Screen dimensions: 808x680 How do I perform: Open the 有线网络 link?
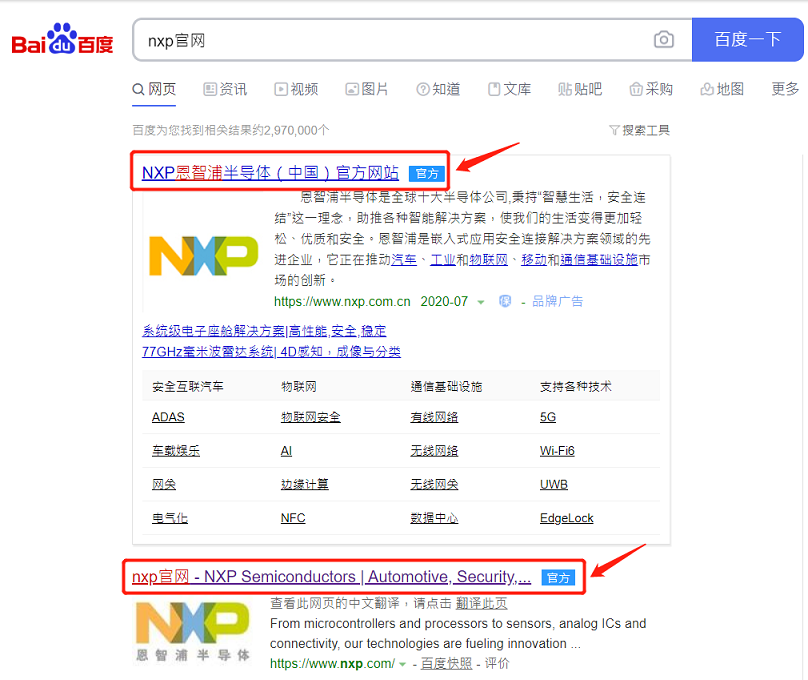(x=434, y=417)
